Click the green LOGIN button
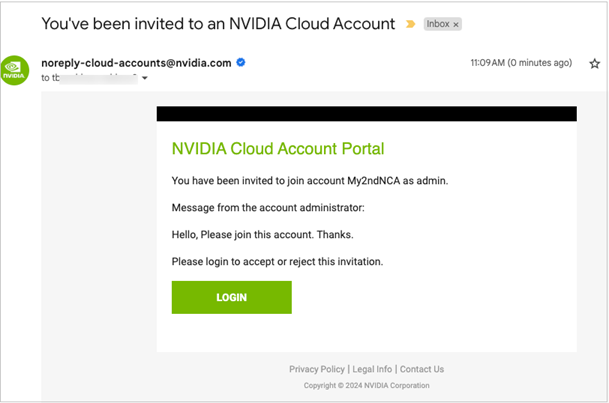Screen dimensions: 609x403 point(231,297)
